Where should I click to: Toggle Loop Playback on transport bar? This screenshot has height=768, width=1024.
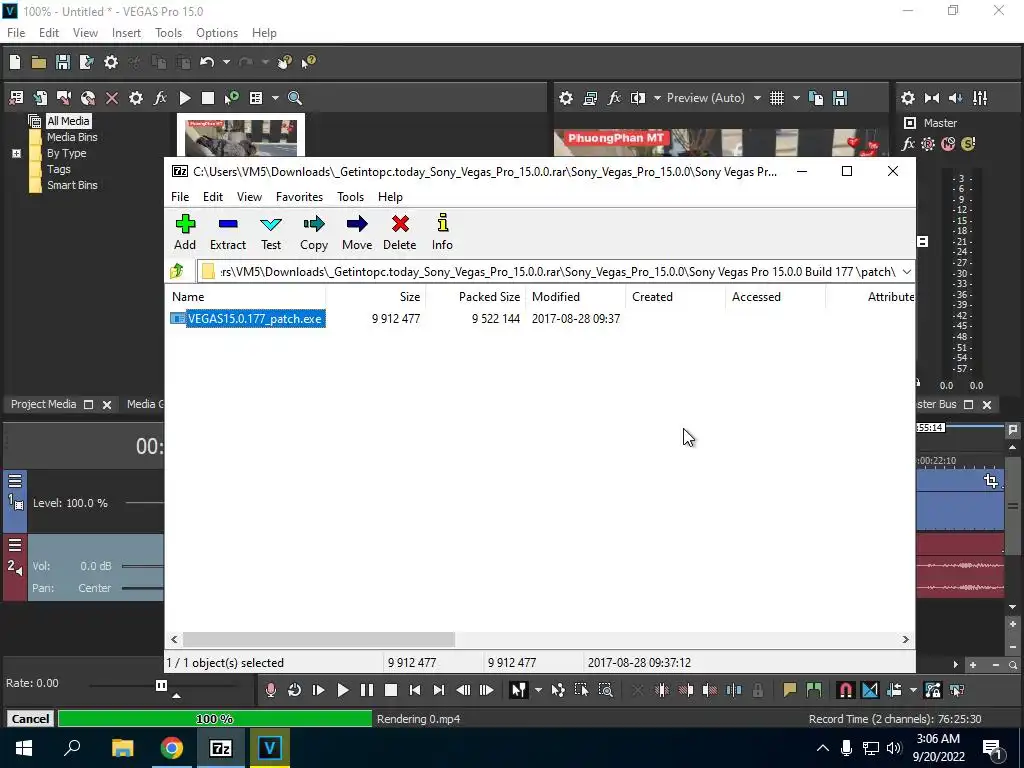tap(295, 690)
